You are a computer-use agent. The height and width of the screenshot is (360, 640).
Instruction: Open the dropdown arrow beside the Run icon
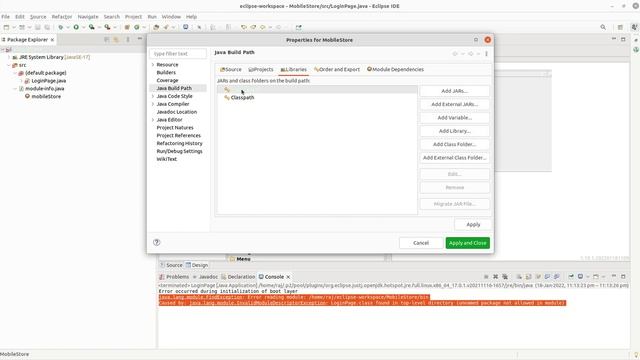click(x=83, y=27)
